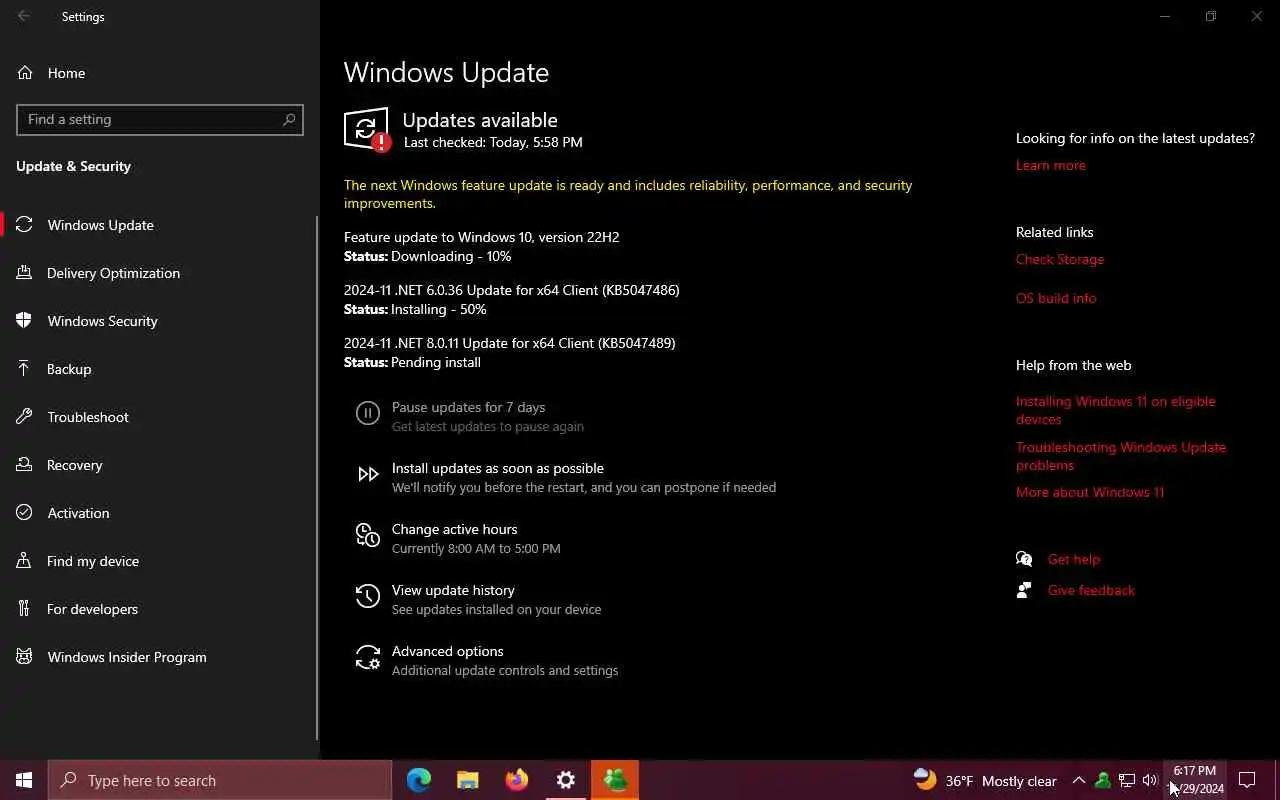The height and width of the screenshot is (800, 1280).
Task: Click the 36°F Mostly clear weather widget
Action: pyautogui.click(x=984, y=780)
